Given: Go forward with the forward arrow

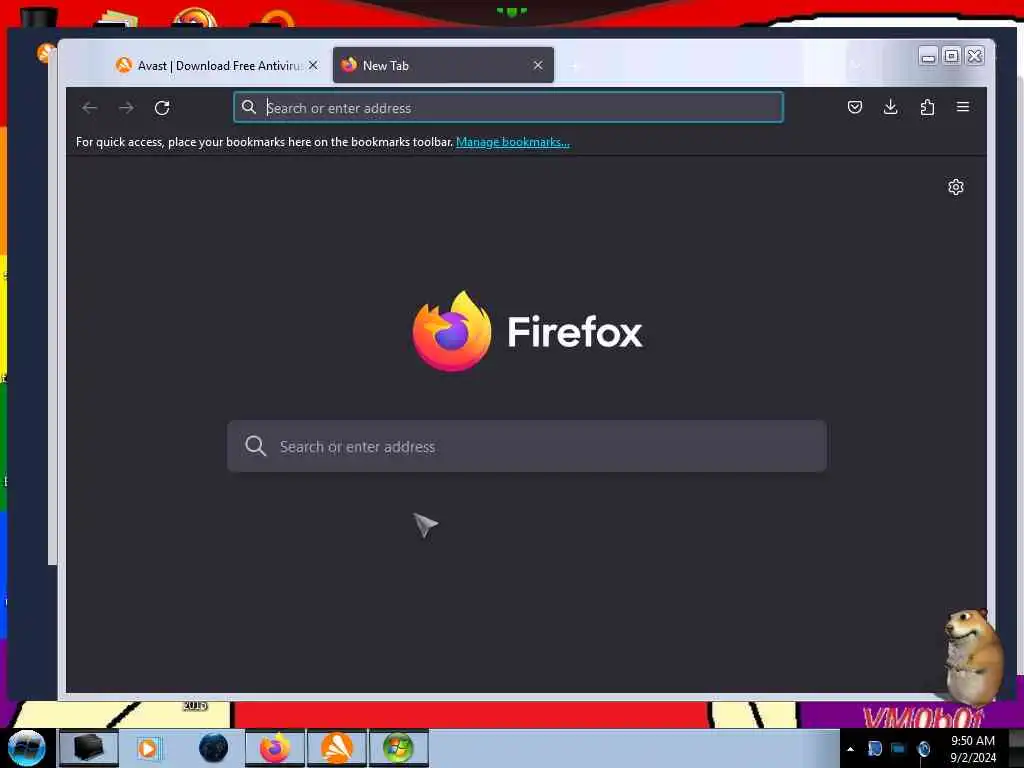Looking at the screenshot, I should [126, 108].
